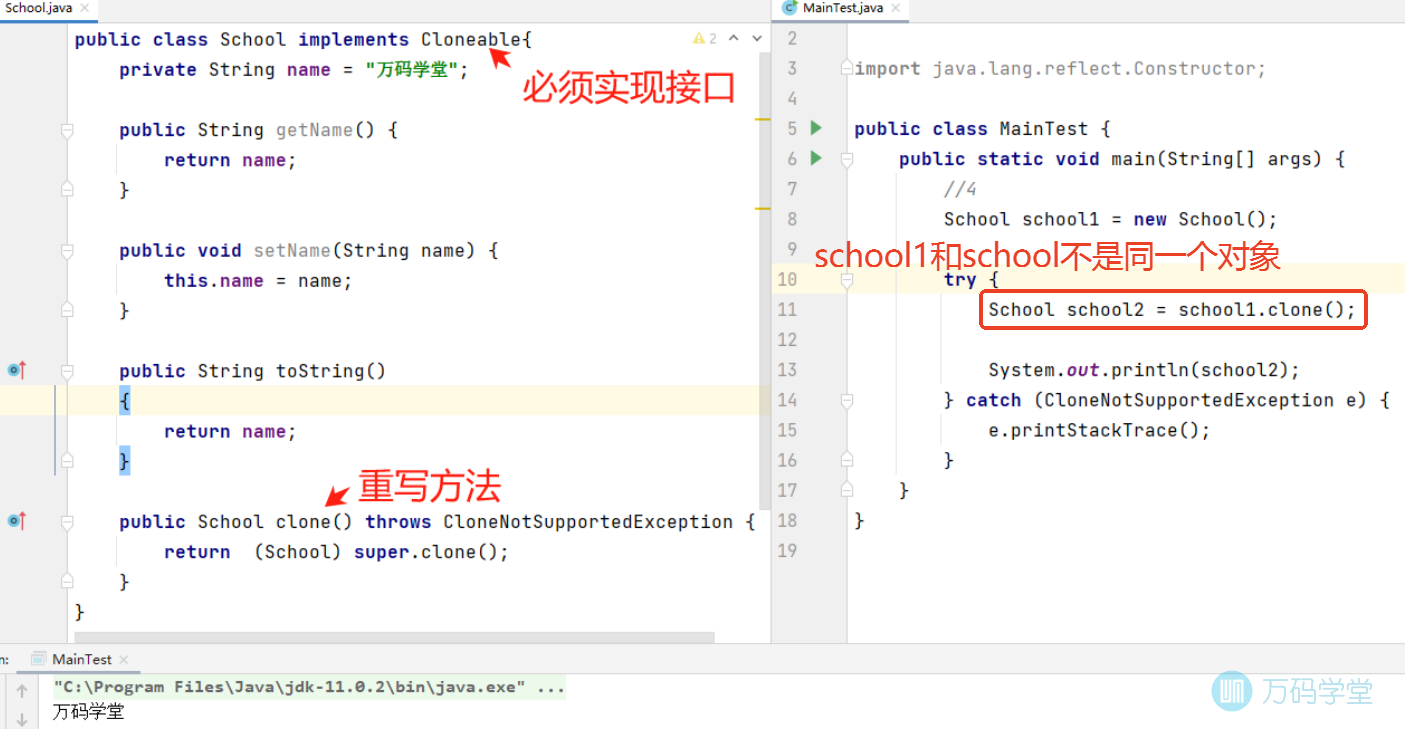Open the warnings indicator showing 2 problems
This screenshot has height=731, width=1411.
click(x=704, y=38)
